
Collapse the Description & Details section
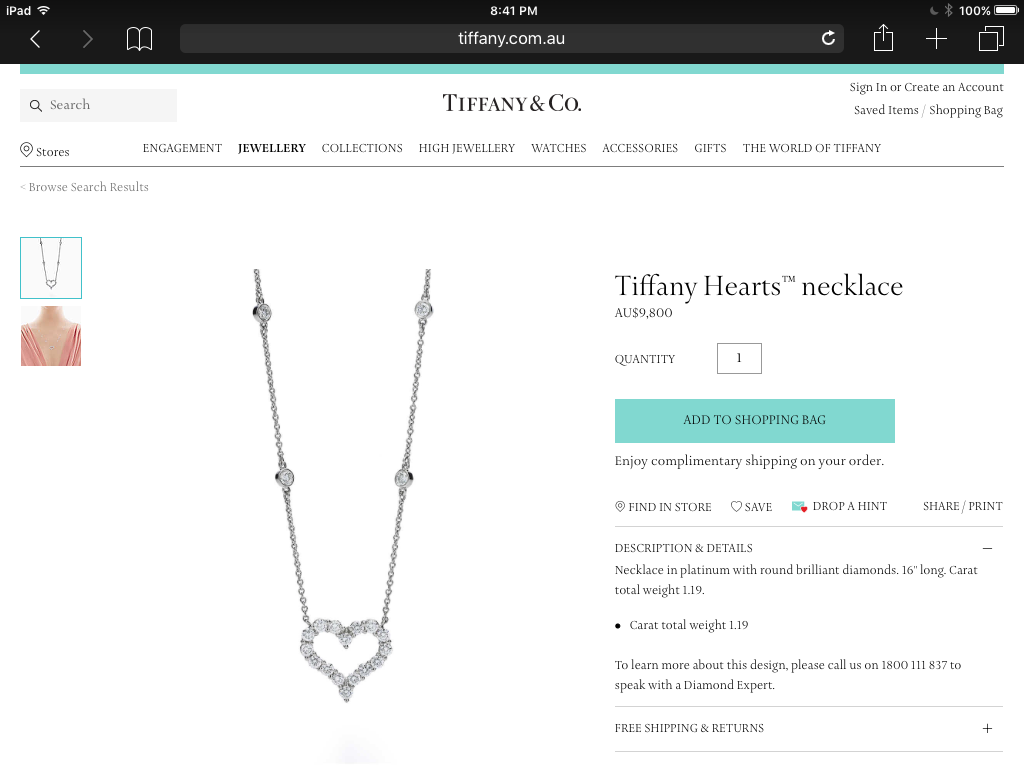(987, 549)
